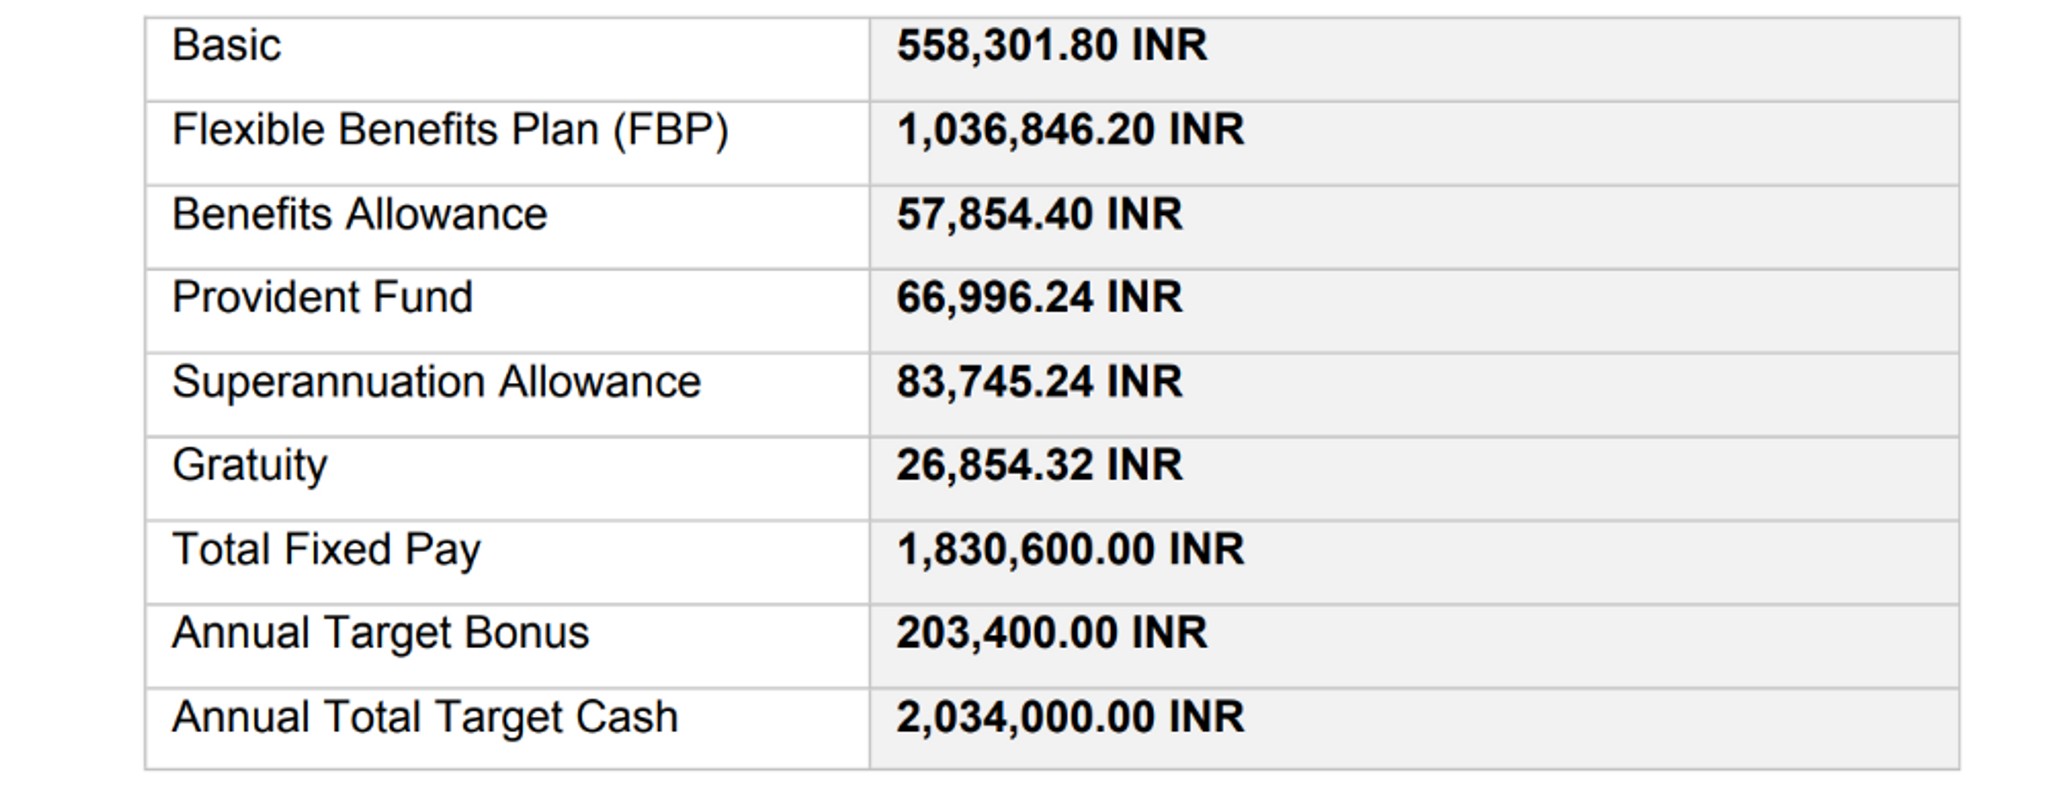Click the Benefits Allowance label
The height and width of the screenshot is (797, 2048).
360,214
